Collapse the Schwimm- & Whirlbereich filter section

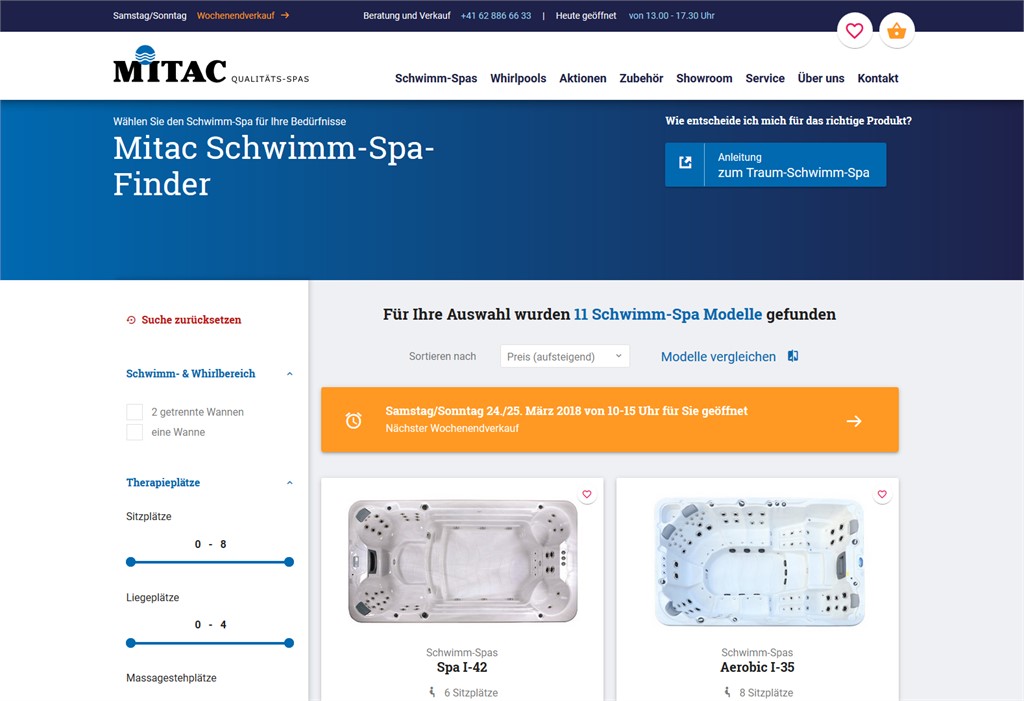pos(290,374)
